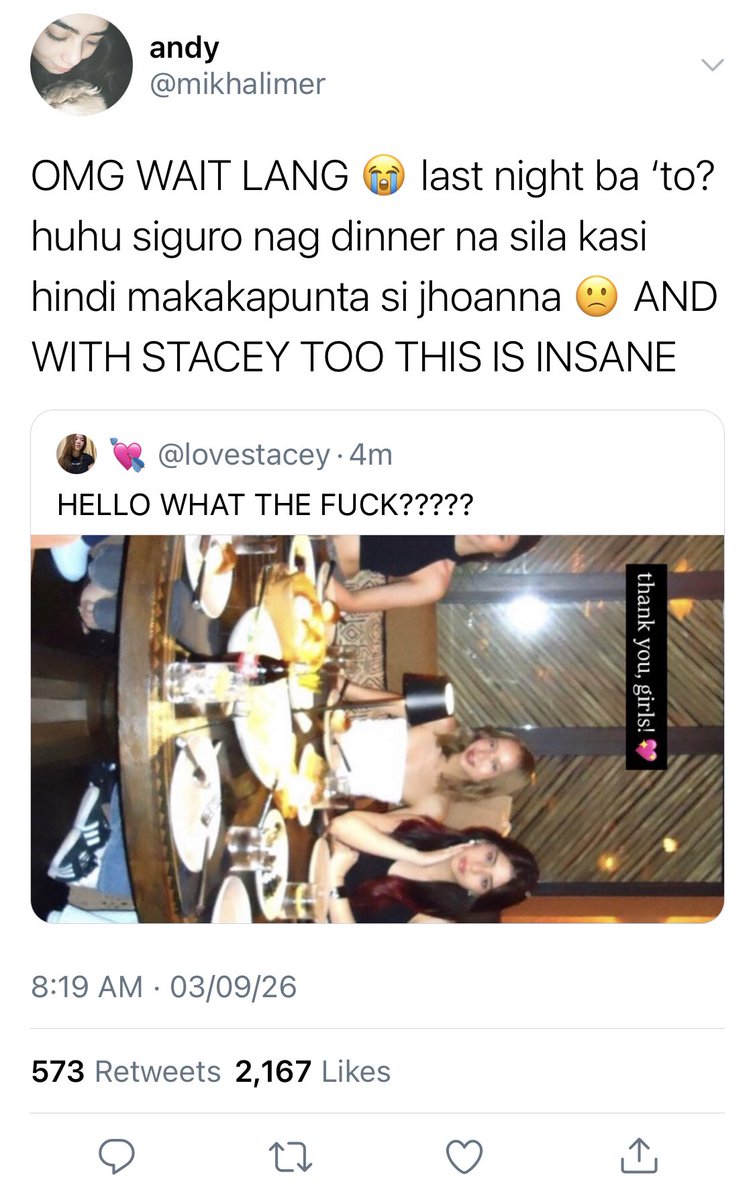Tap the heart-arrow emoji in quoted name
This screenshot has width=755, height=1200.
coord(128,455)
